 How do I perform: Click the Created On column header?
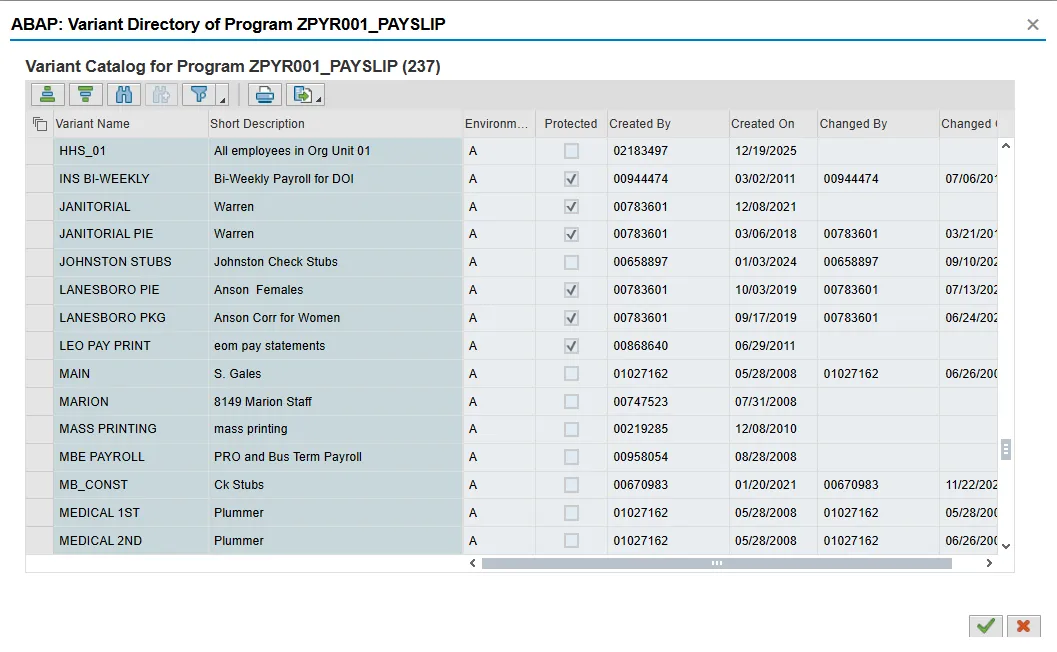click(762, 124)
